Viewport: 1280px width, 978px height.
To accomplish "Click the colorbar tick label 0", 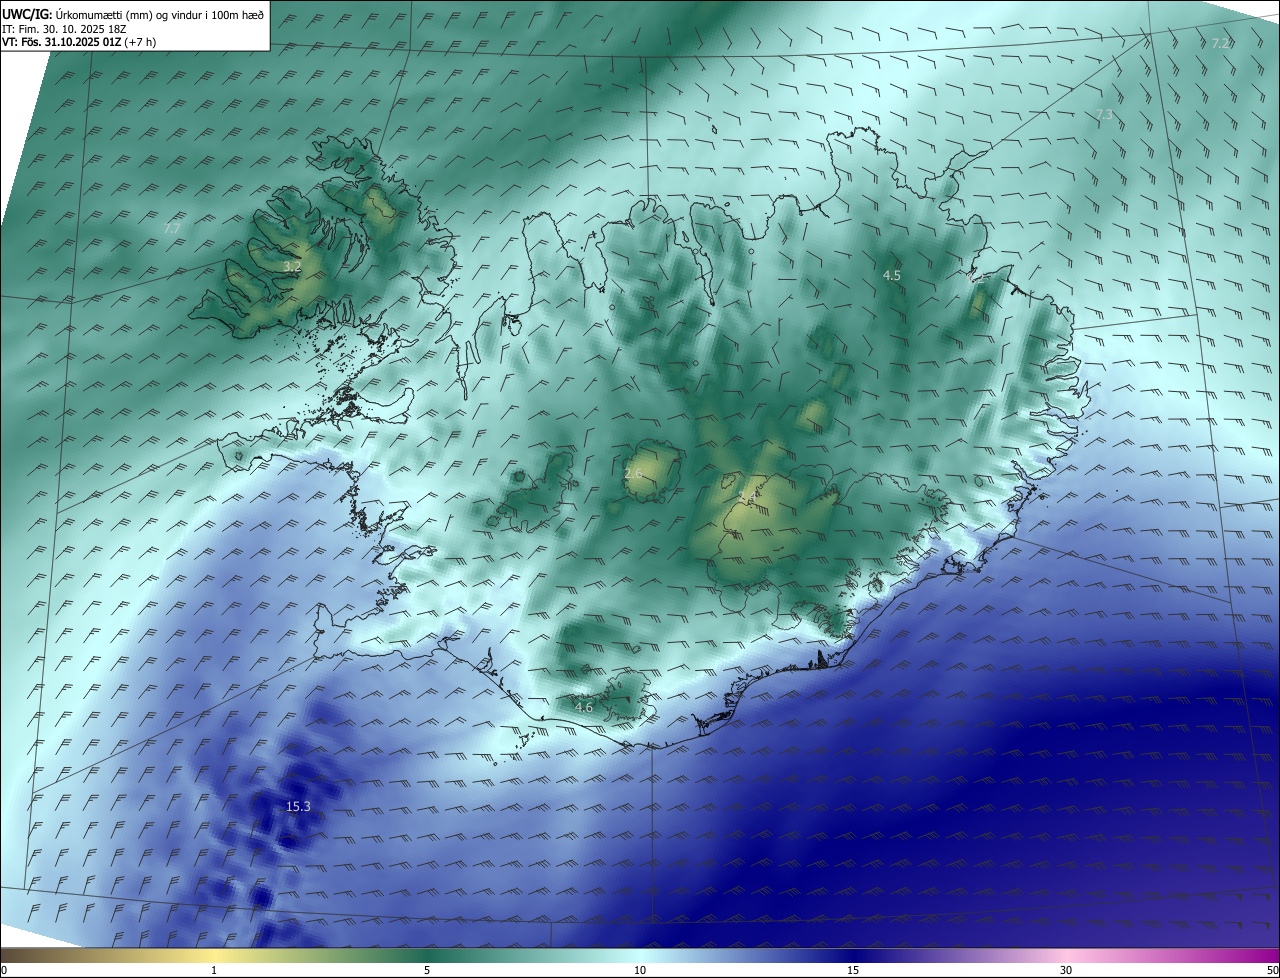I will (4, 970).
